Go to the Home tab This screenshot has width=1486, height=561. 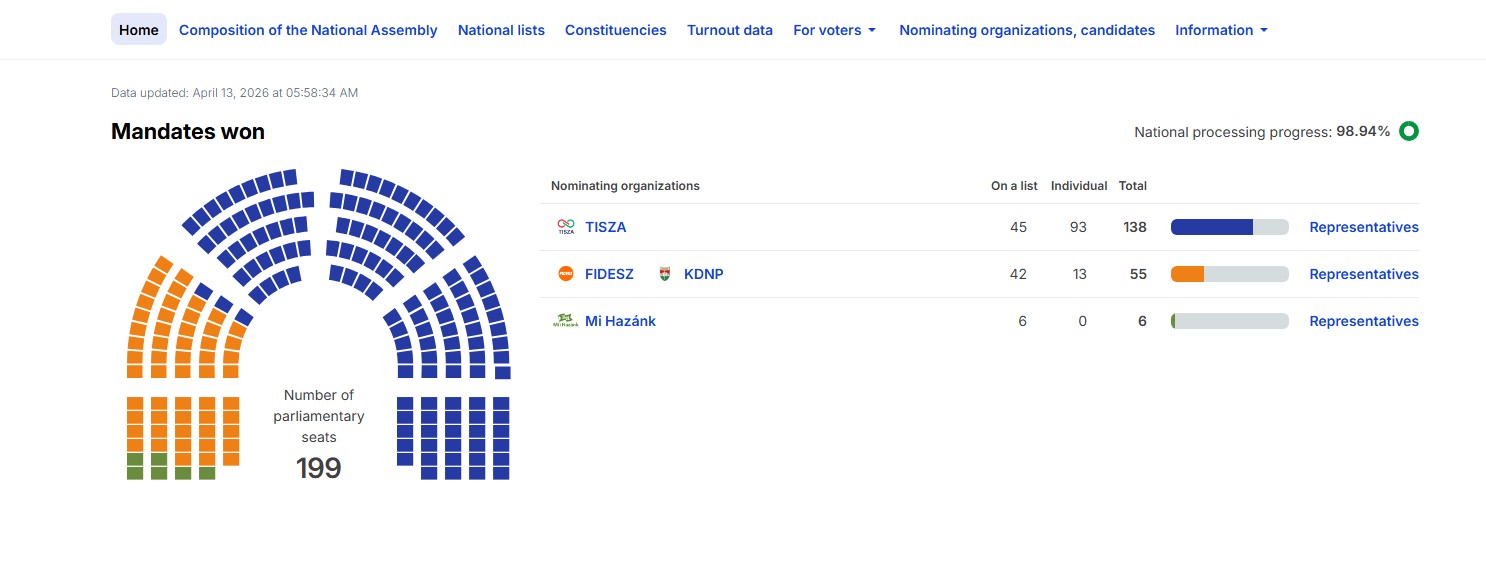coord(138,30)
